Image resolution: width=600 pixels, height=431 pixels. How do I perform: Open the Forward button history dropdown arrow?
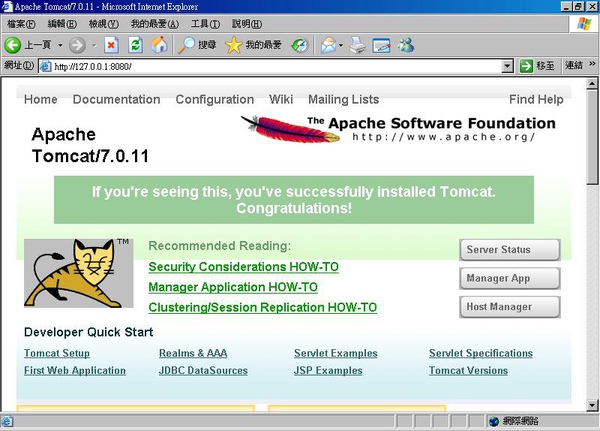point(95,46)
